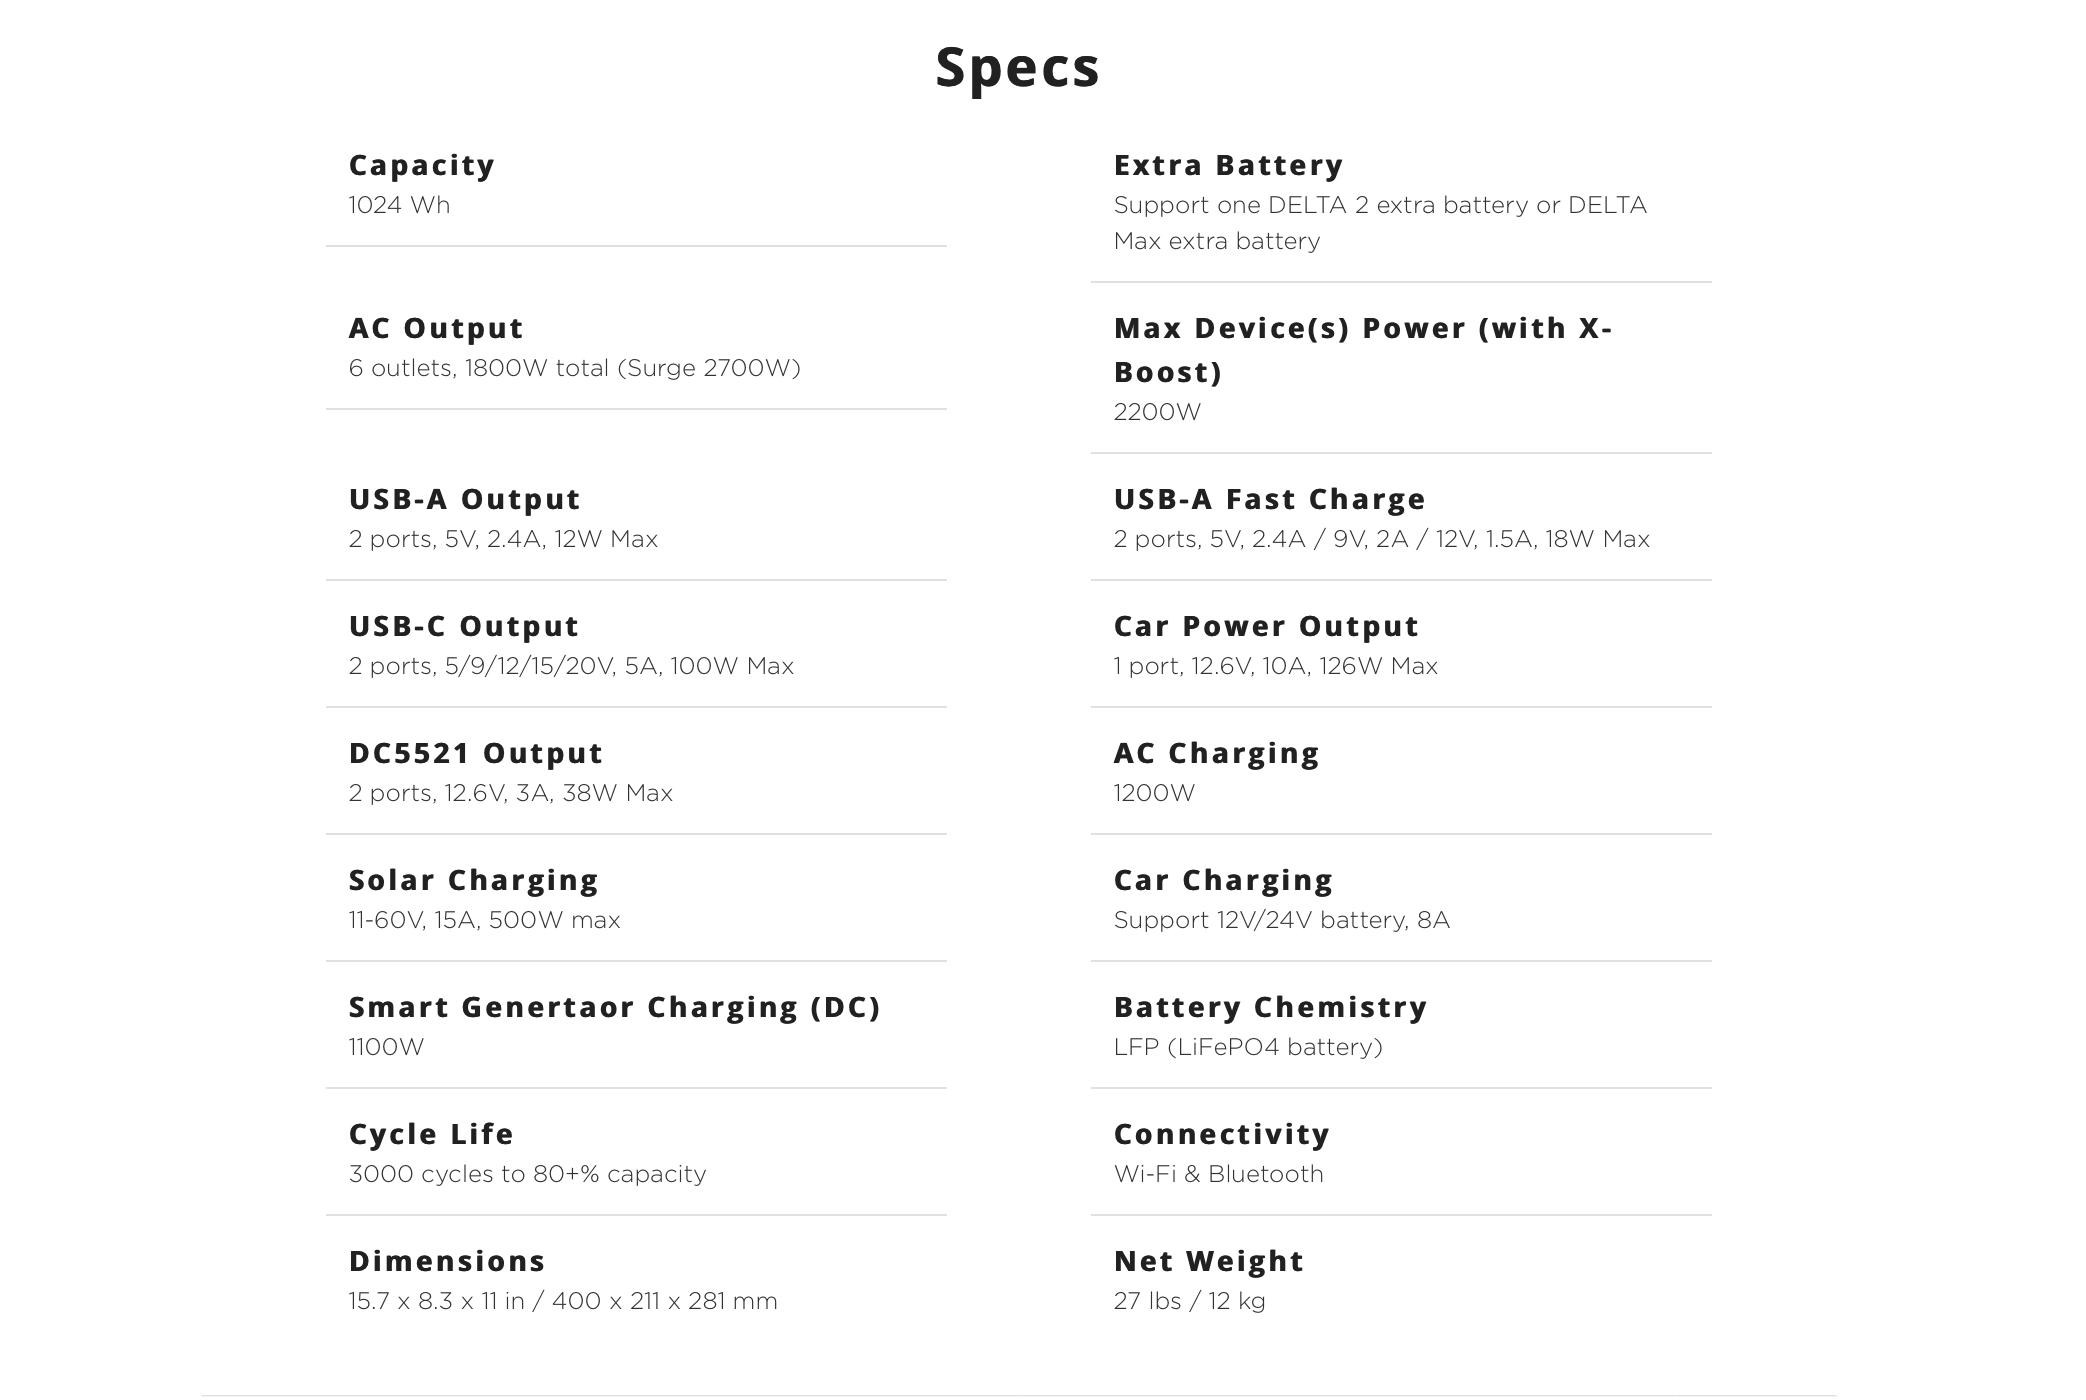Viewport: 2086px width, 1400px height.
Task: Click the Net Weight heading
Action: [1209, 1261]
